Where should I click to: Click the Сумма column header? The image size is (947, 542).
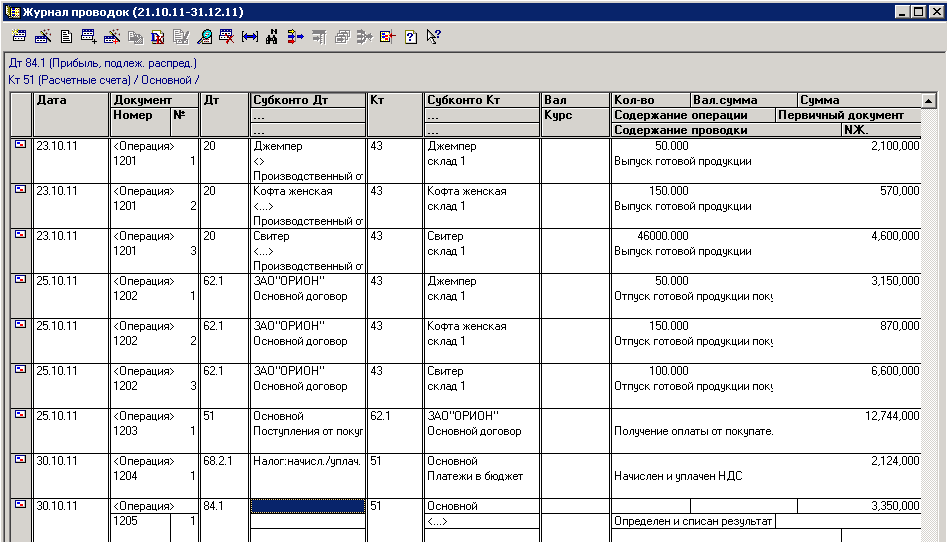pyautogui.click(x=859, y=100)
